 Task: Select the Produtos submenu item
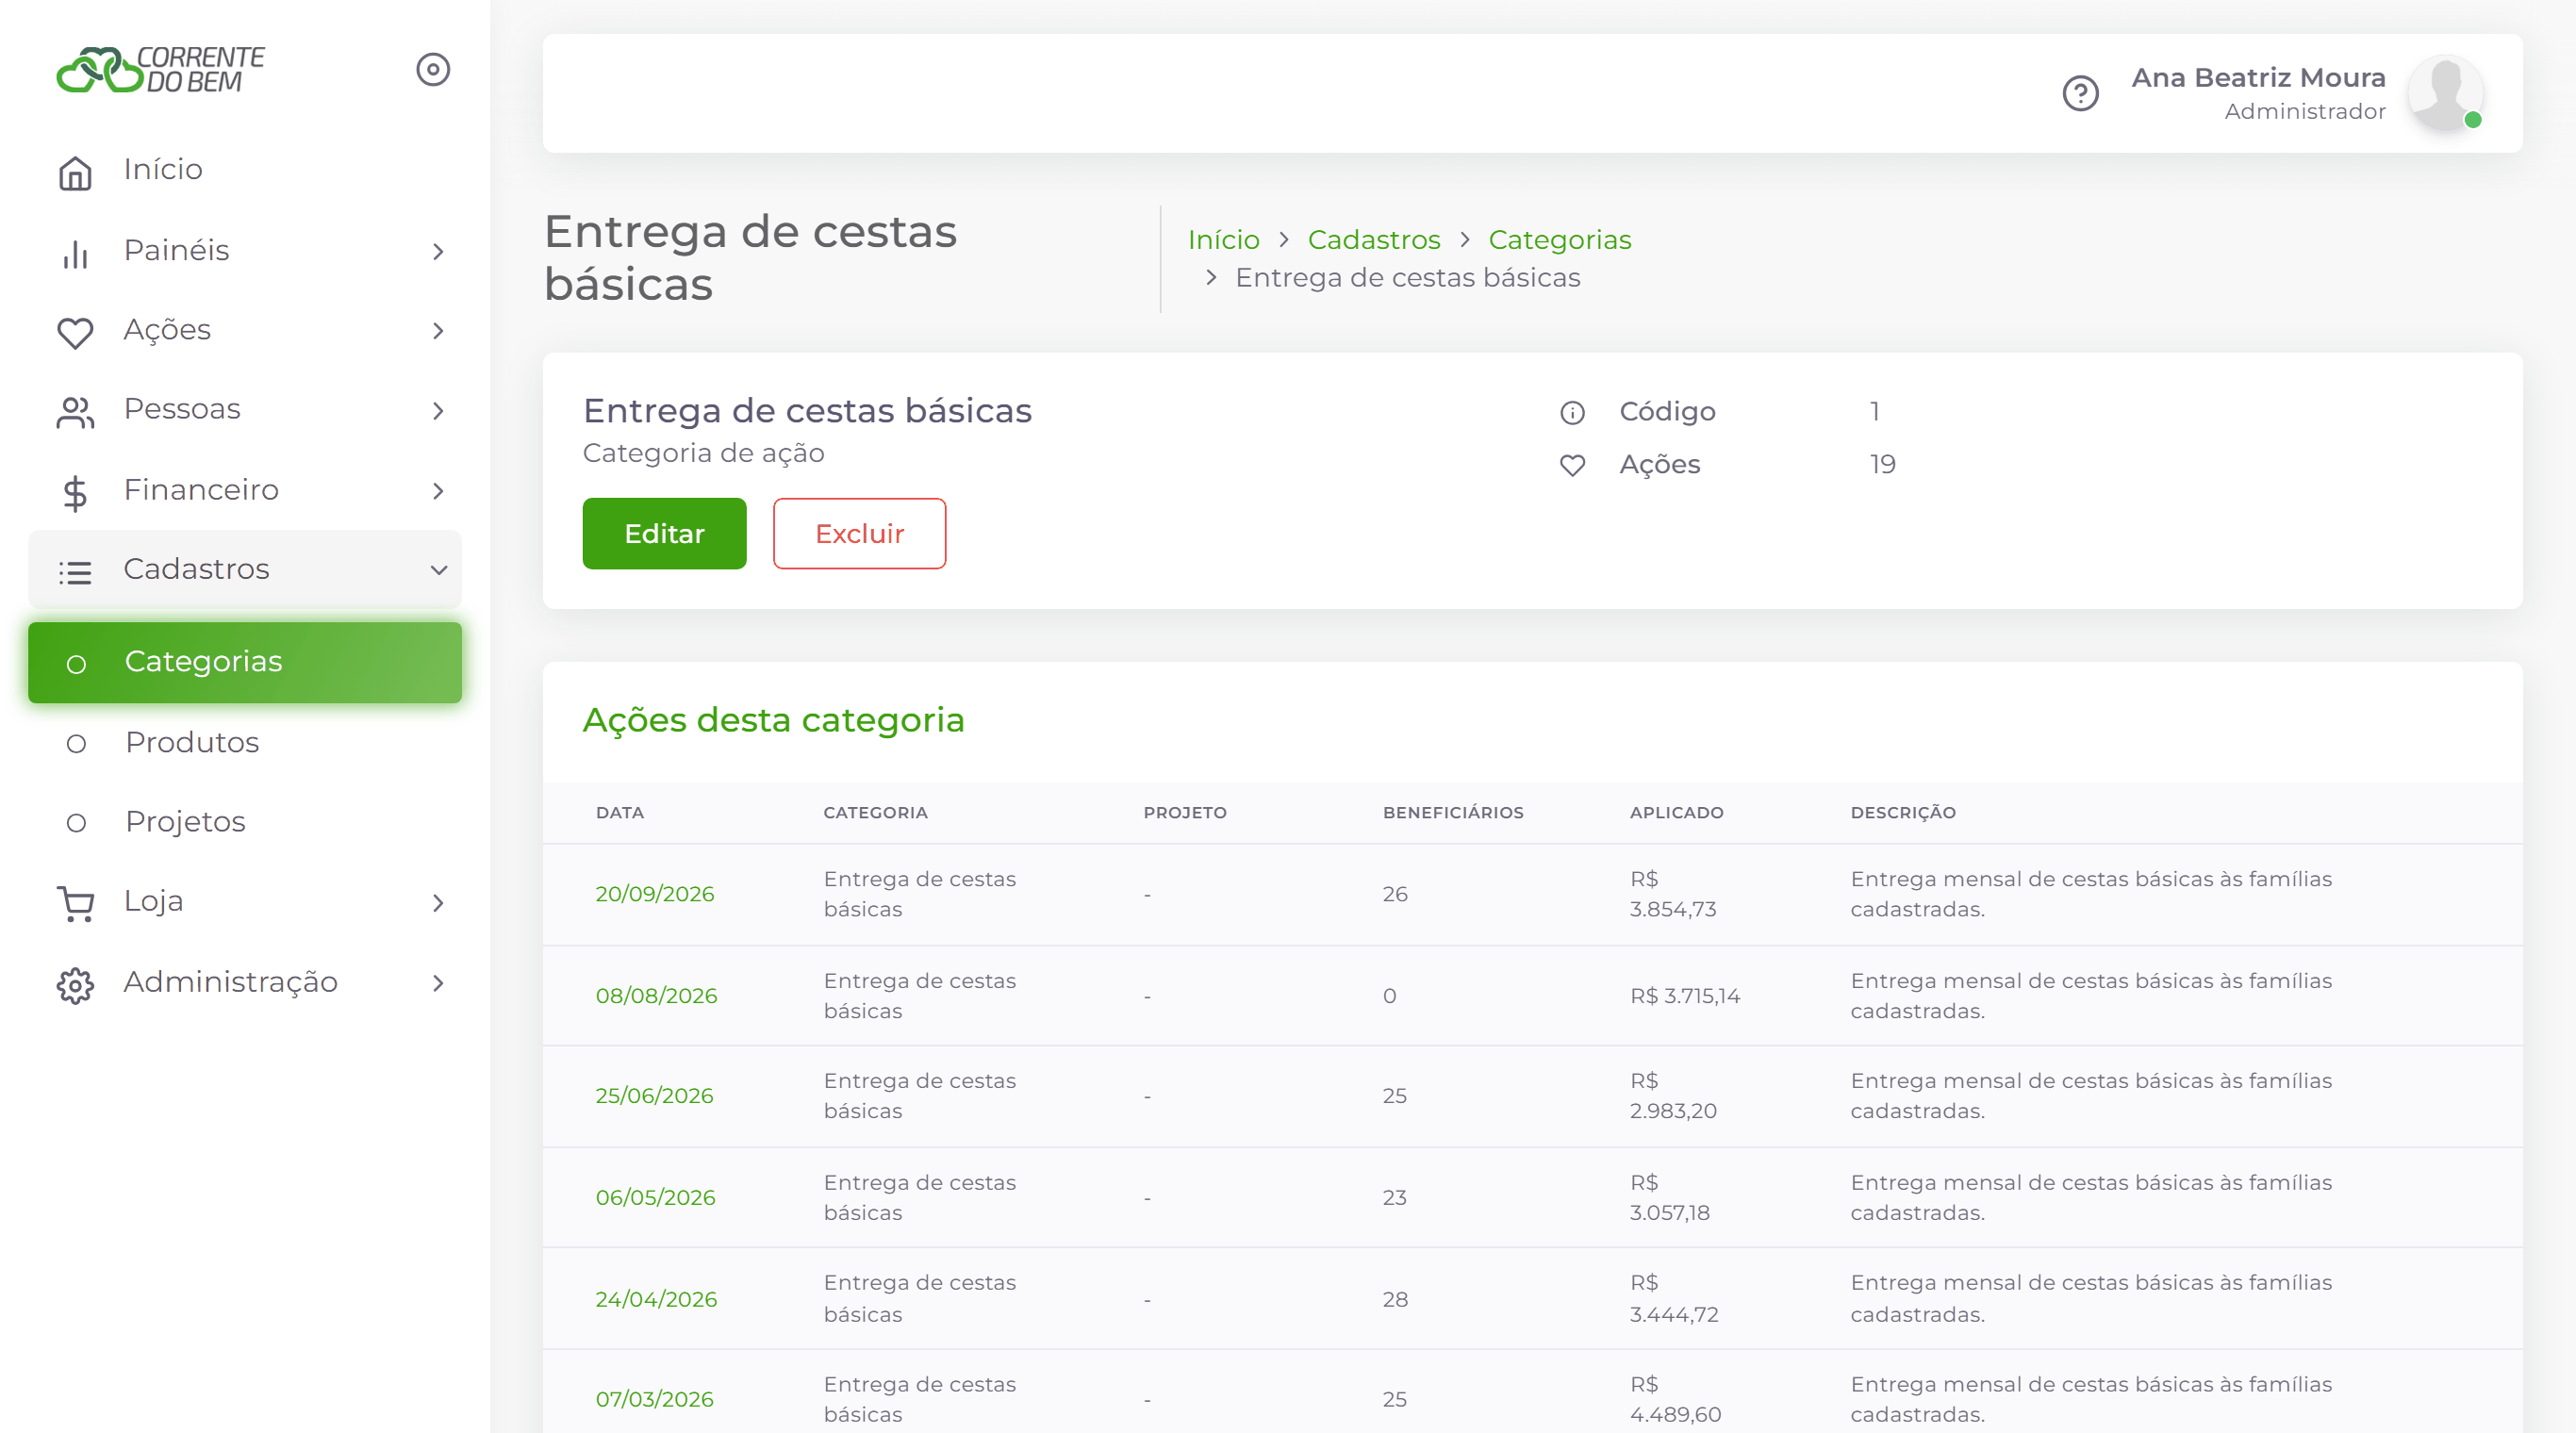pos(245,743)
